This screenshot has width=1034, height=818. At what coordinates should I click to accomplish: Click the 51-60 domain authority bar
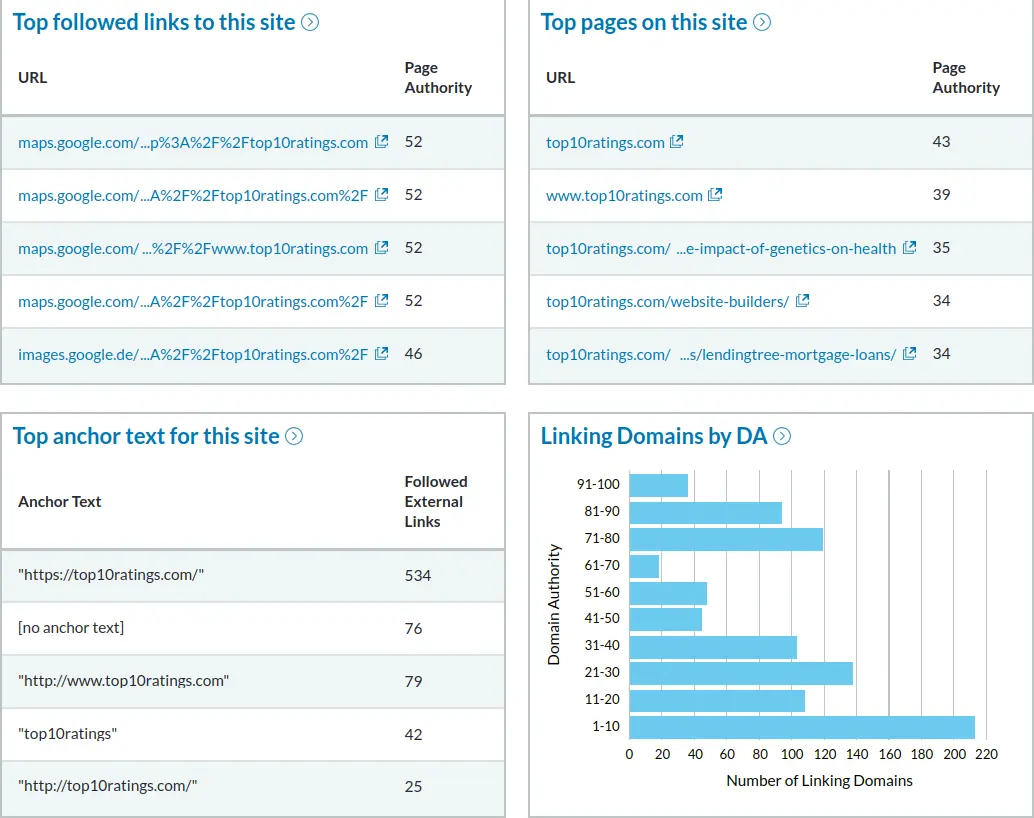coord(668,594)
